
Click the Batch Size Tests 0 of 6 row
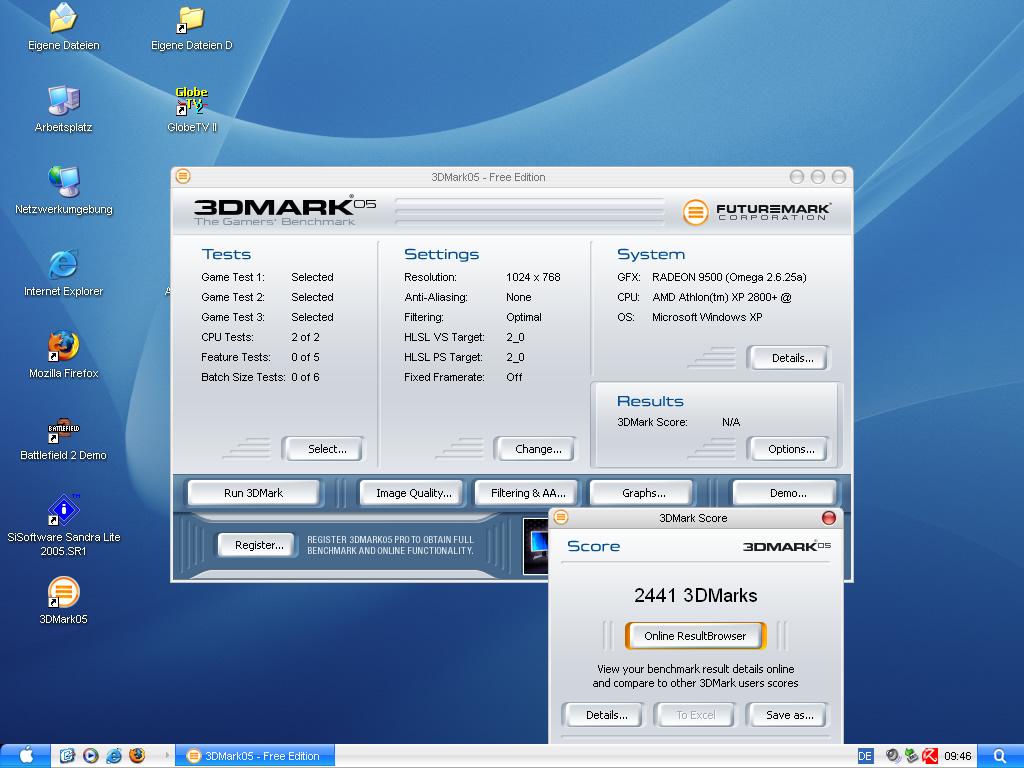(x=261, y=377)
